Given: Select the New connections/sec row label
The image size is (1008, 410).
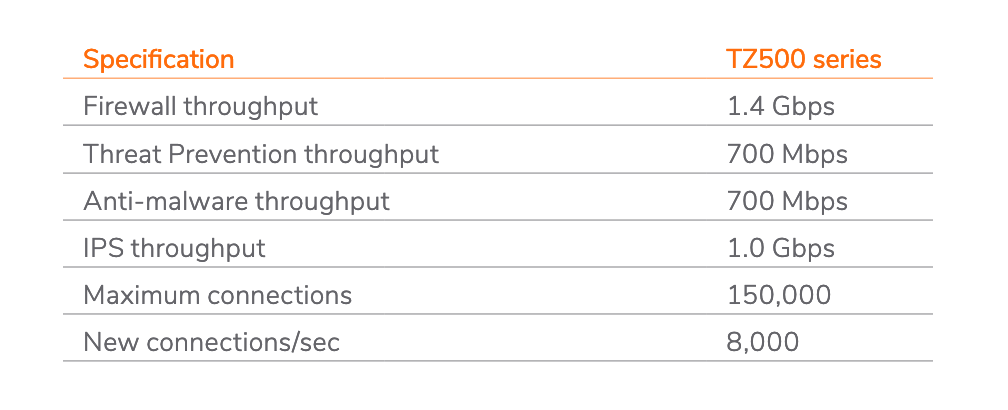Looking at the screenshot, I should (x=211, y=343).
